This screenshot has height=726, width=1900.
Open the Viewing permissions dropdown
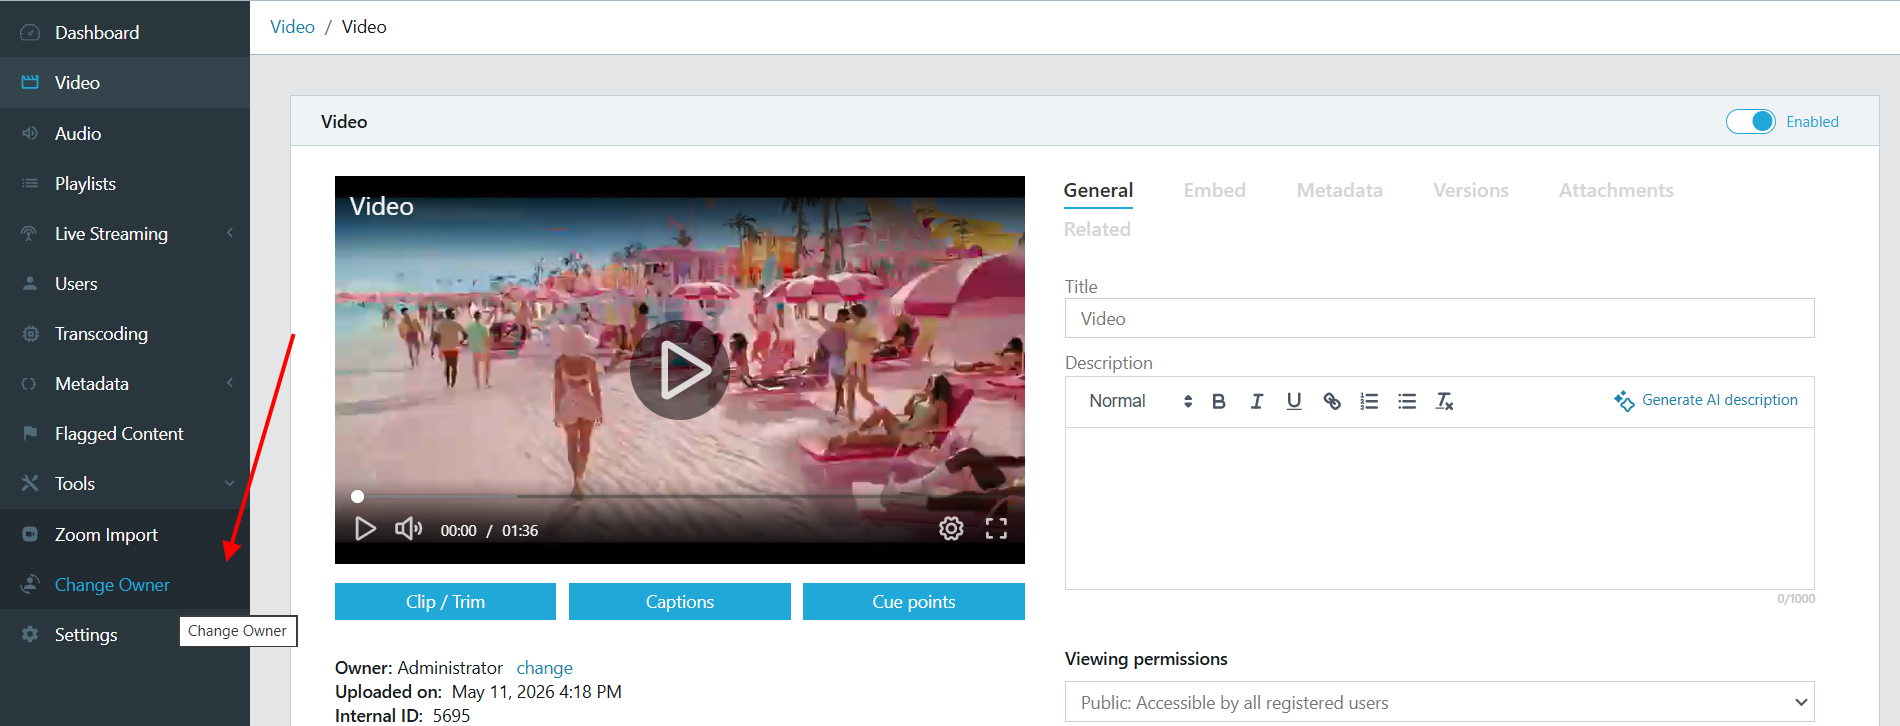[1440, 702]
